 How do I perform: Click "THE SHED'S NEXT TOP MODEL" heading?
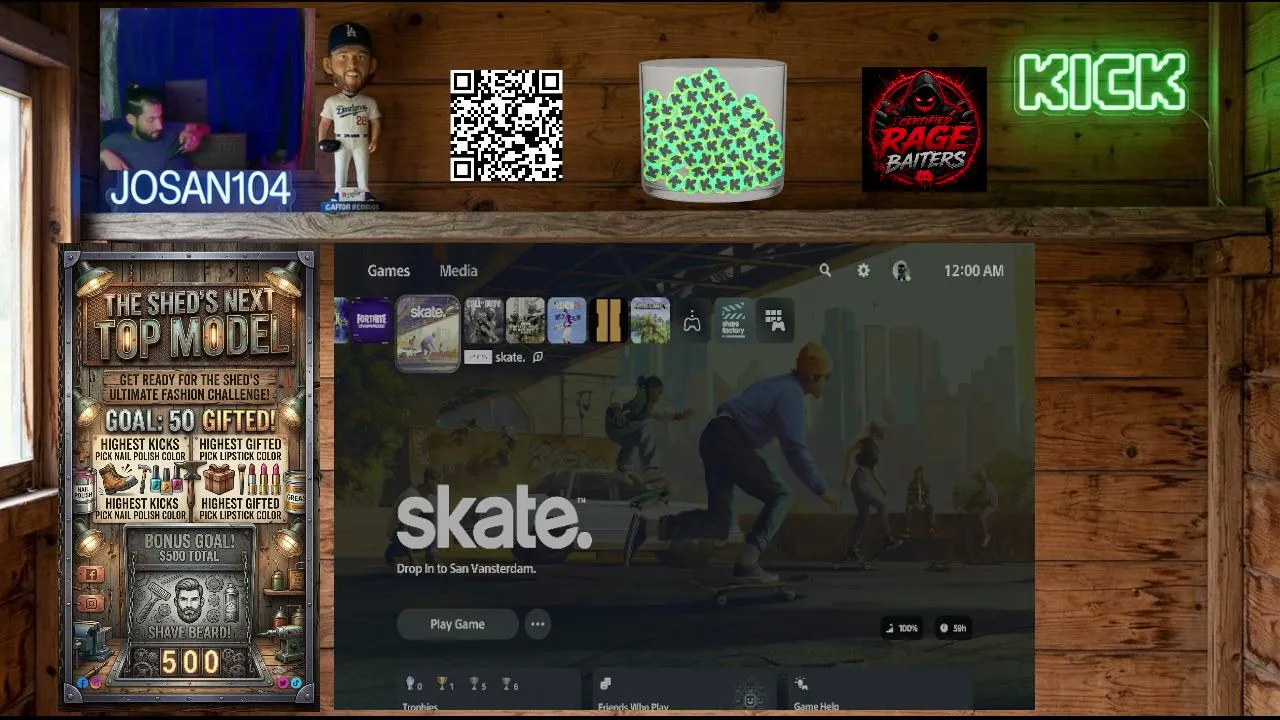coord(189,326)
